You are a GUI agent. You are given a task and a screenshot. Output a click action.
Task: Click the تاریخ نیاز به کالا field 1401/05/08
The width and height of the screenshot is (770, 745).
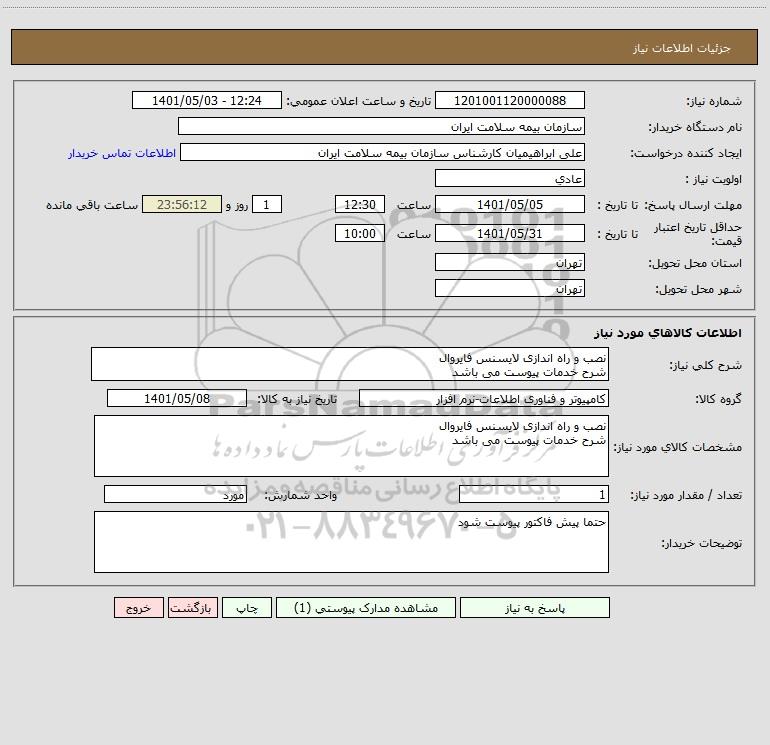tap(177, 398)
